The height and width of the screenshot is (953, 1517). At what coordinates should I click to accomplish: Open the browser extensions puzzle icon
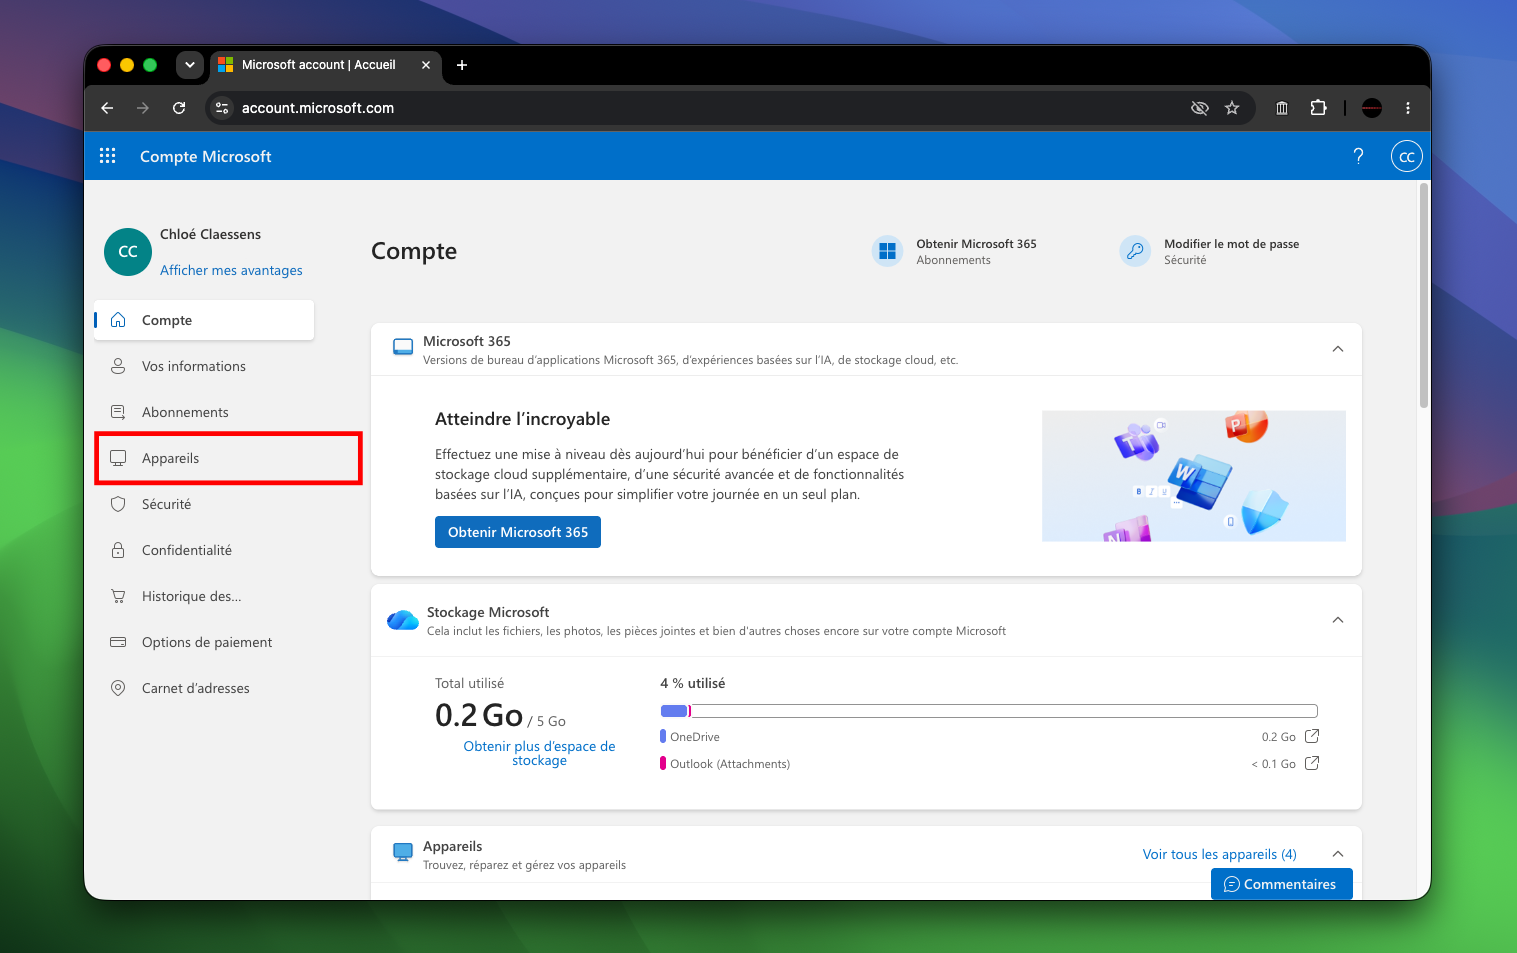(x=1318, y=108)
